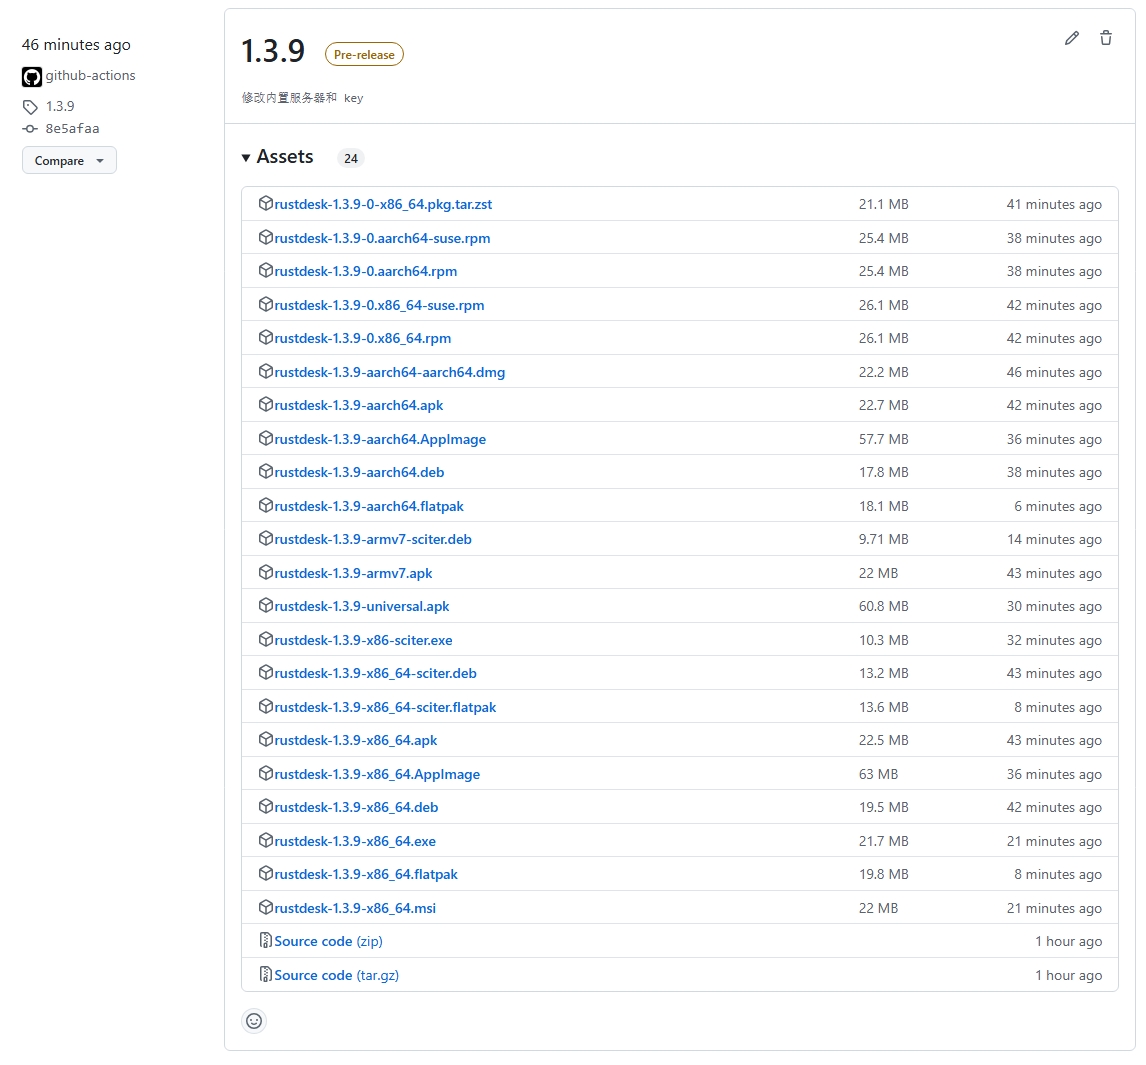Click the Pre-release badge
1146x1065 pixels.
point(364,54)
